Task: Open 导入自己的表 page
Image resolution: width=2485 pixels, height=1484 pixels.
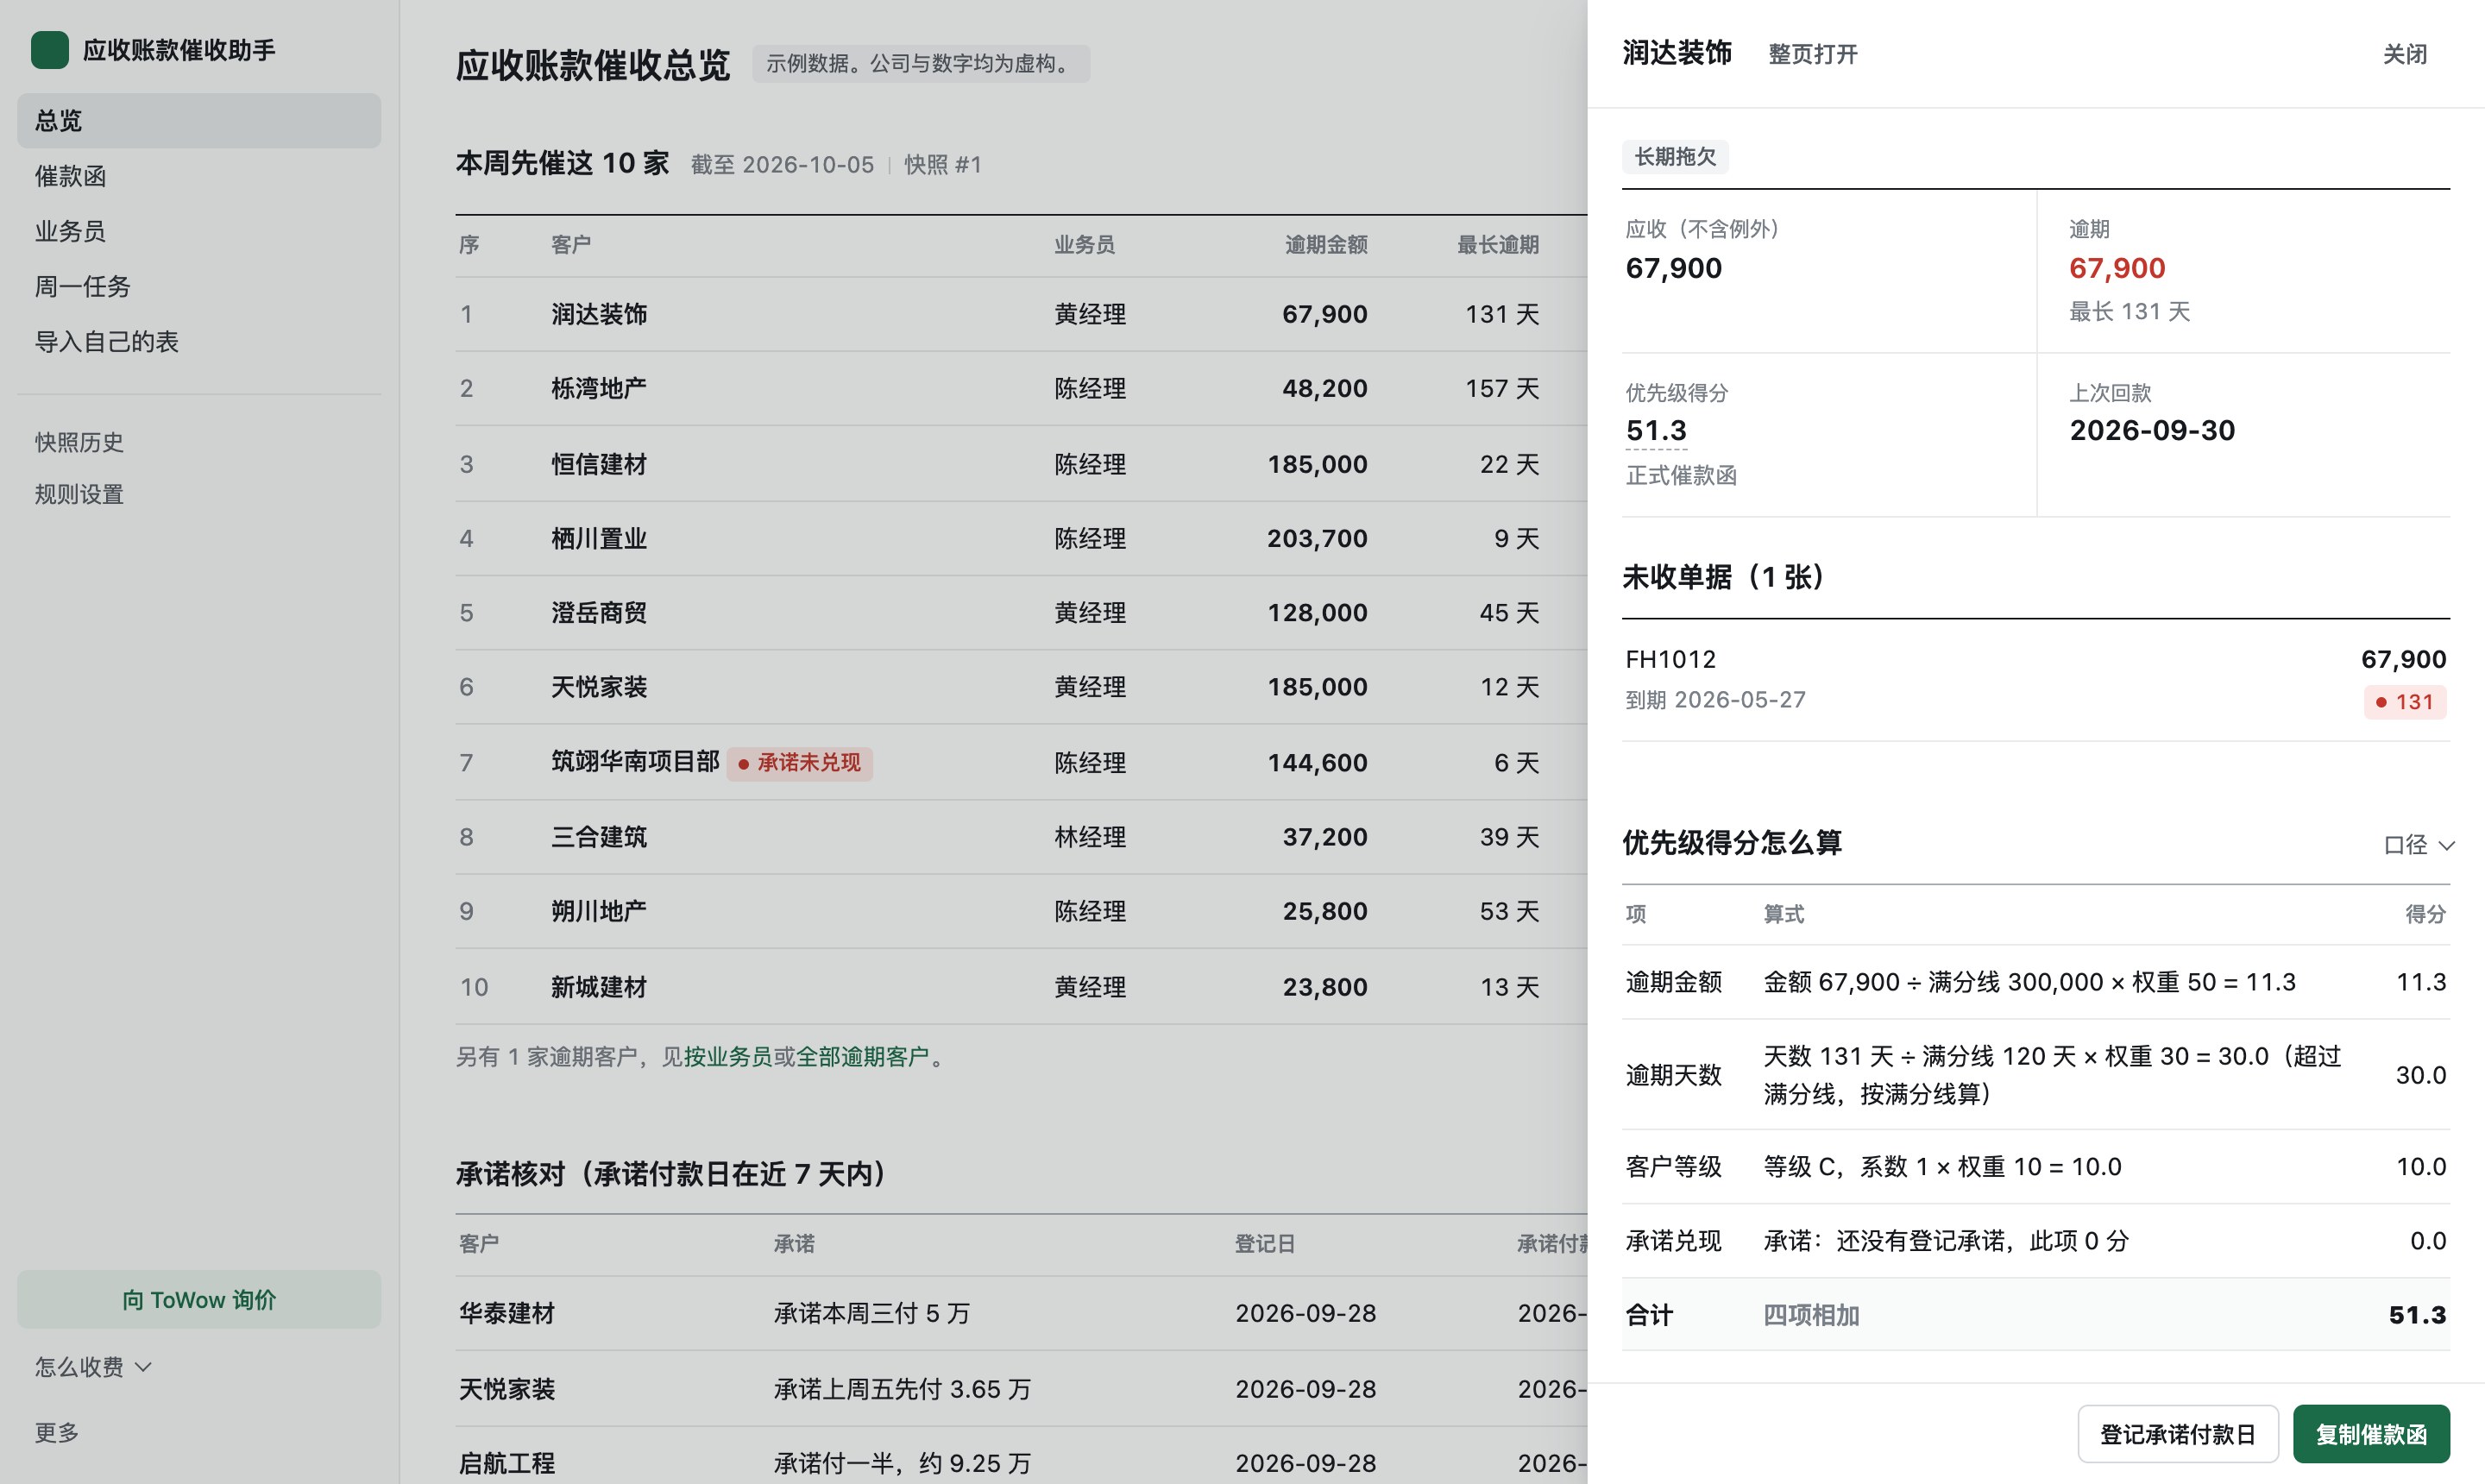Action: coord(199,341)
